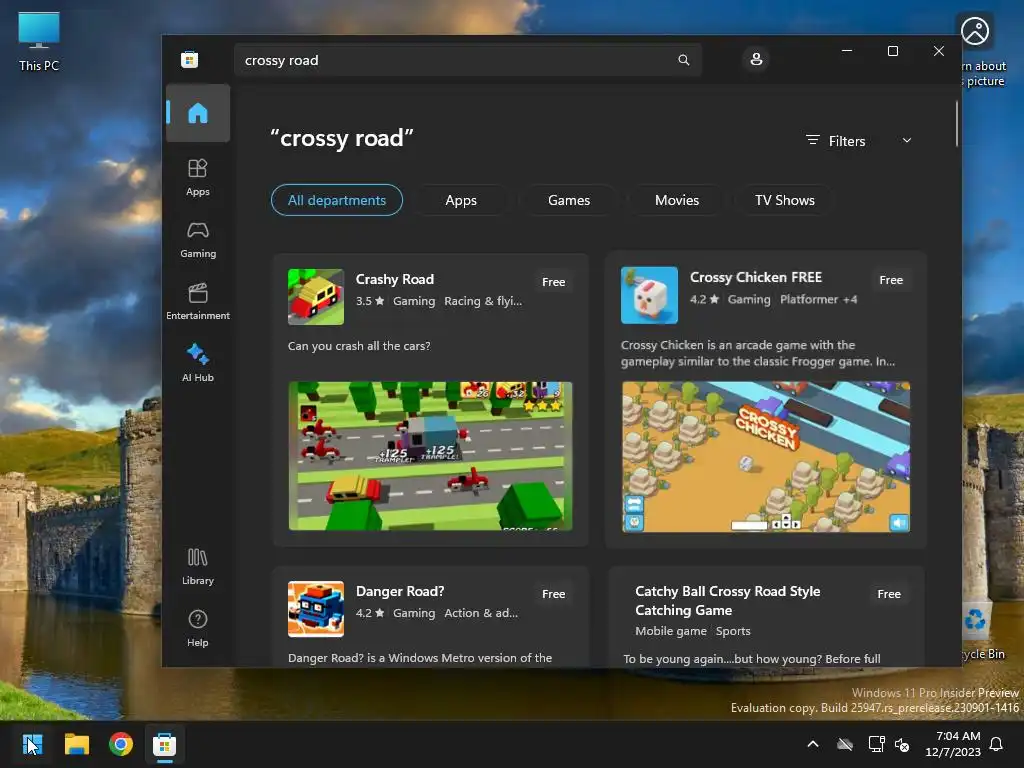Click Free button for Catchy Ball game
Image resolution: width=1024 pixels, height=768 pixels.
point(889,594)
